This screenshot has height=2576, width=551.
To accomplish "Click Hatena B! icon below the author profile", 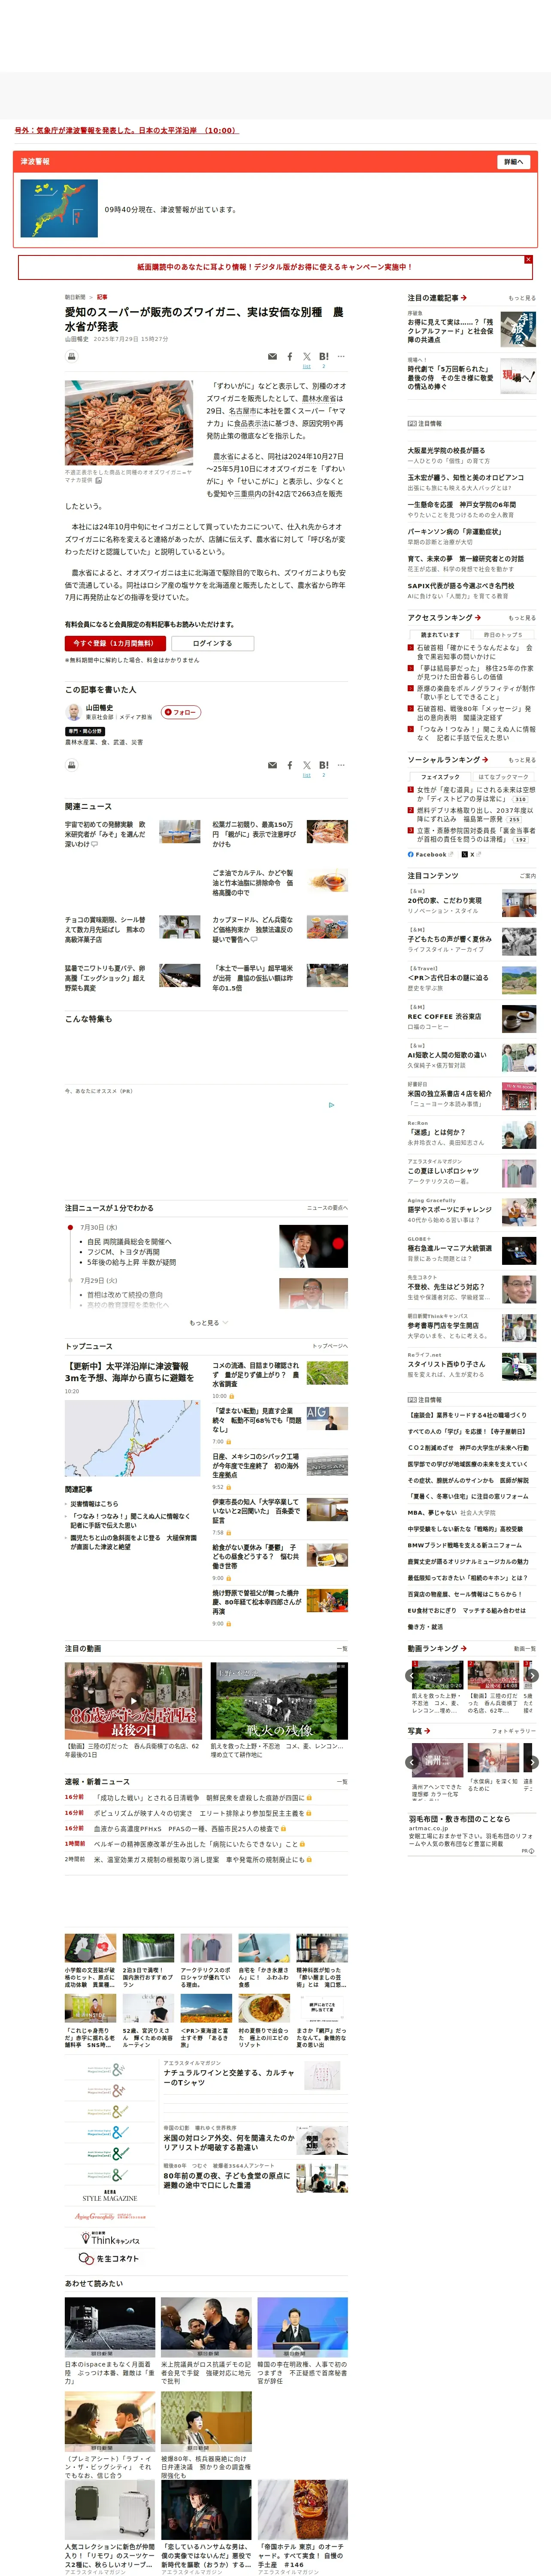I will (x=324, y=765).
